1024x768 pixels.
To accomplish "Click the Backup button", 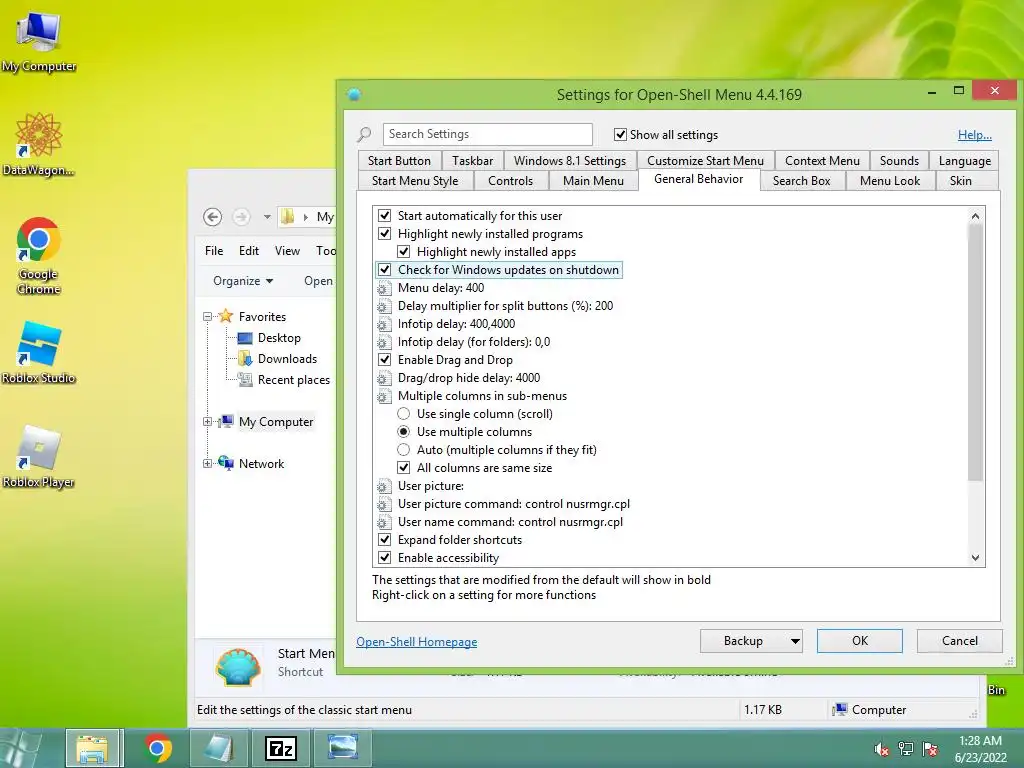I will point(743,641).
